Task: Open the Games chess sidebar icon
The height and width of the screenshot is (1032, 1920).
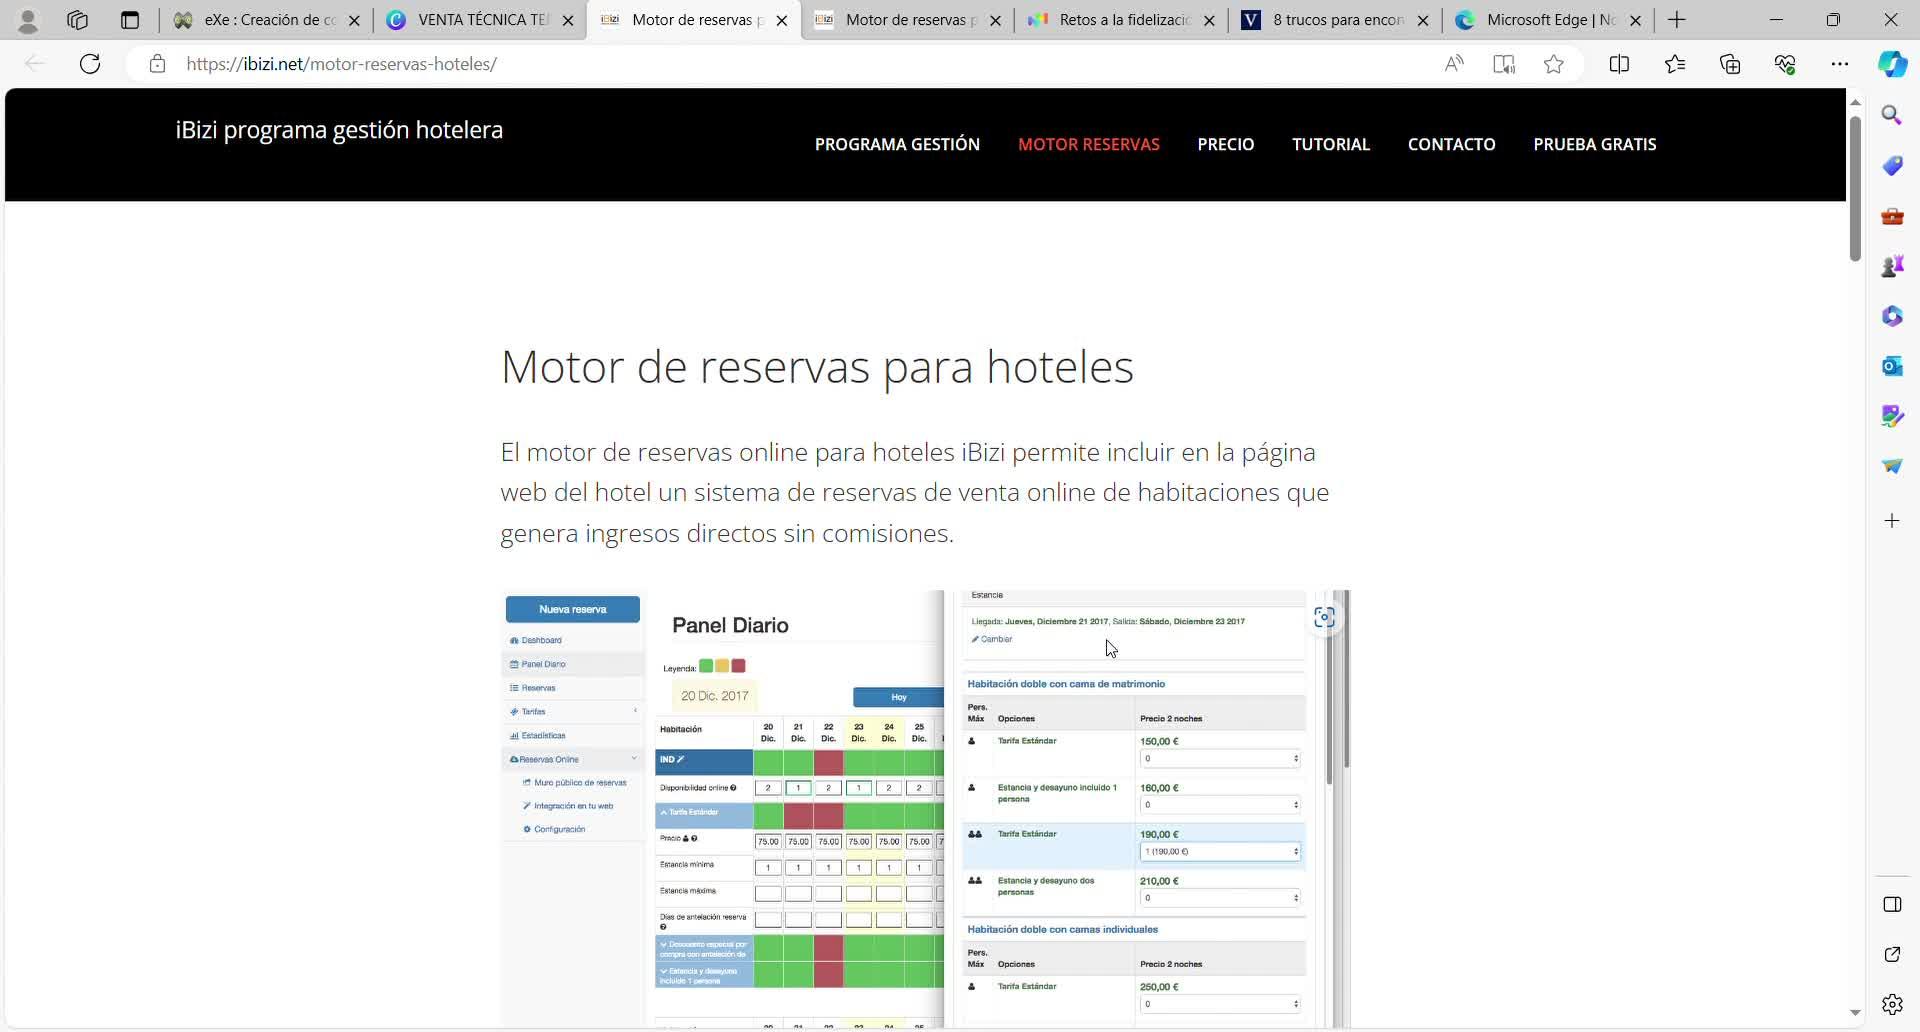Action: point(1892,266)
